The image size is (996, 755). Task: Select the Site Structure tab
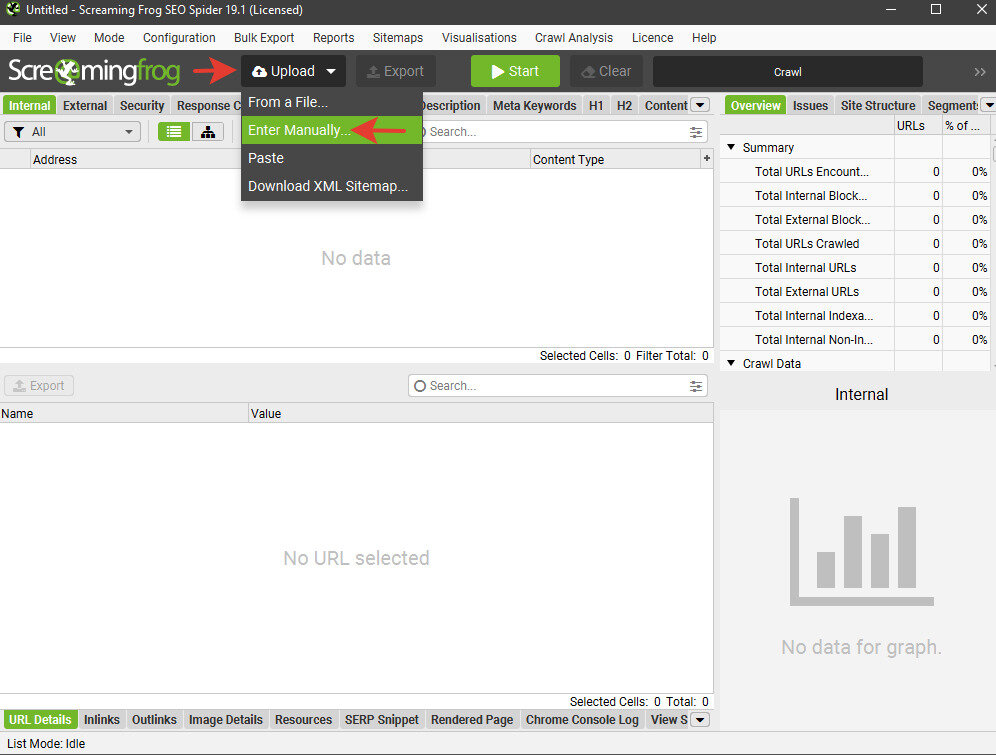click(878, 105)
